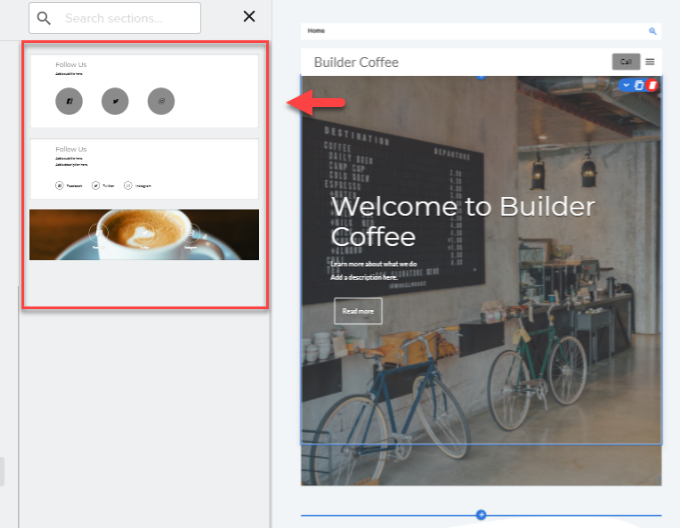Image resolution: width=680 pixels, height=528 pixels.
Task: Click the Welcome to Builder Coffee heading
Action: click(x=462, y=222)
